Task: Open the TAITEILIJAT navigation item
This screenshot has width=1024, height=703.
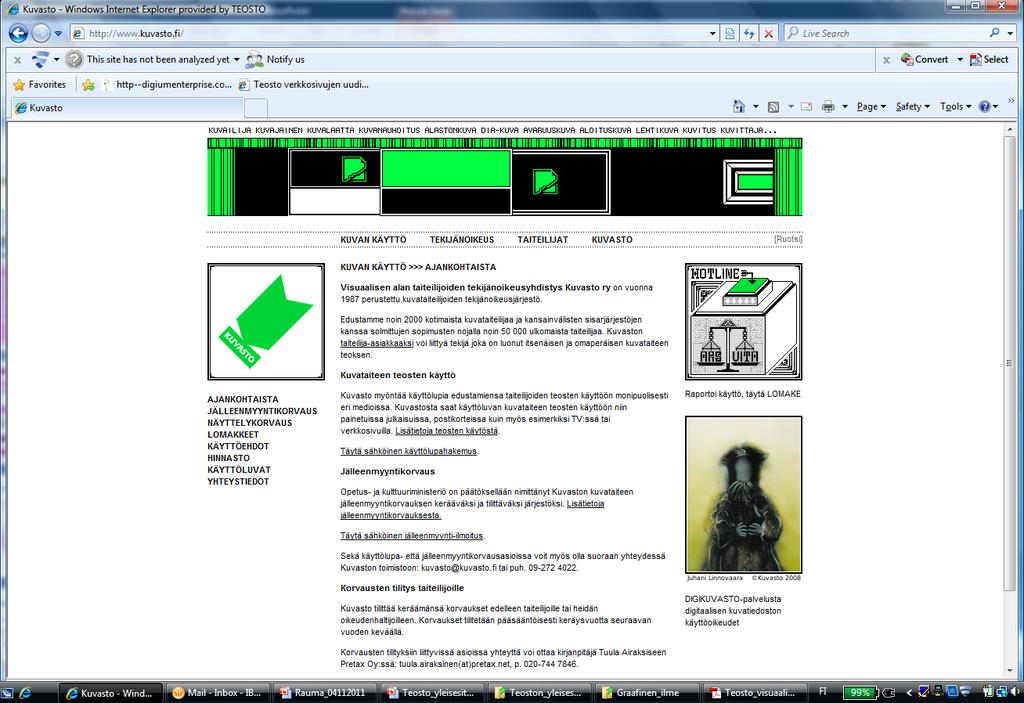Action: [x=543, y=240]
